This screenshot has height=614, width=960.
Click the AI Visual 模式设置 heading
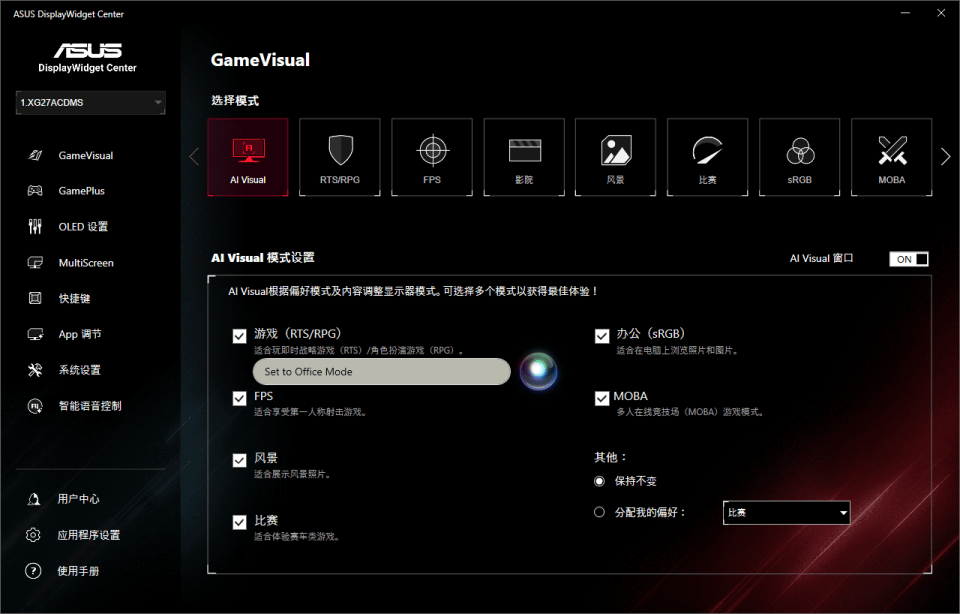pos(263,258)
